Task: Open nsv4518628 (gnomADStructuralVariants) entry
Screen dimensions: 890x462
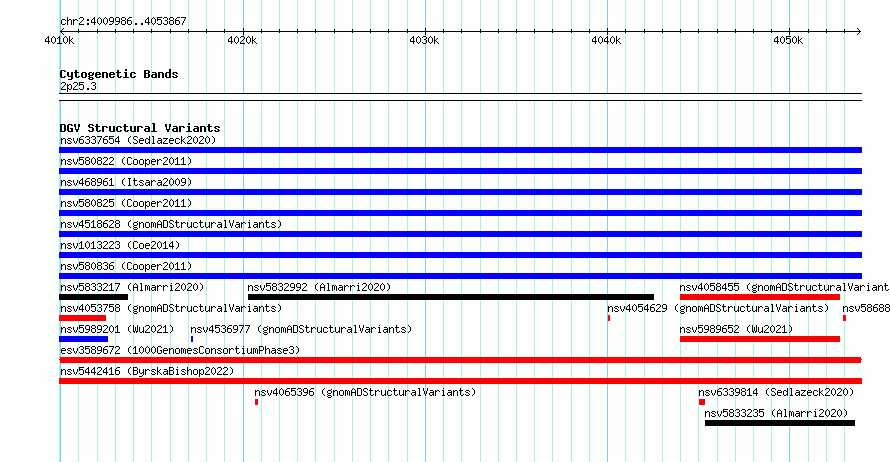Action: coord(171,224)
